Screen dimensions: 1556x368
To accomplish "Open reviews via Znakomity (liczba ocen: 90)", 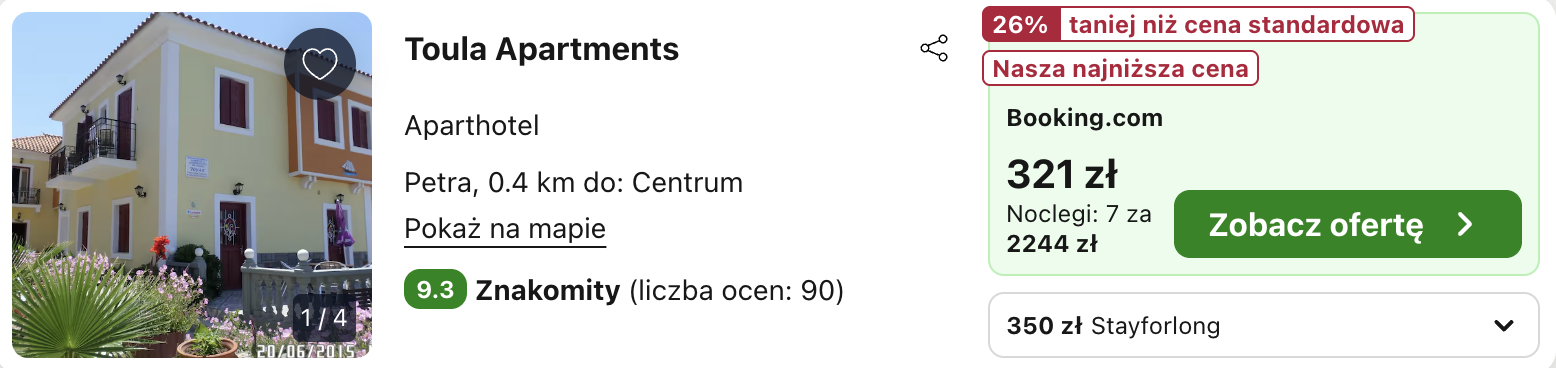I will pos(660,291).
